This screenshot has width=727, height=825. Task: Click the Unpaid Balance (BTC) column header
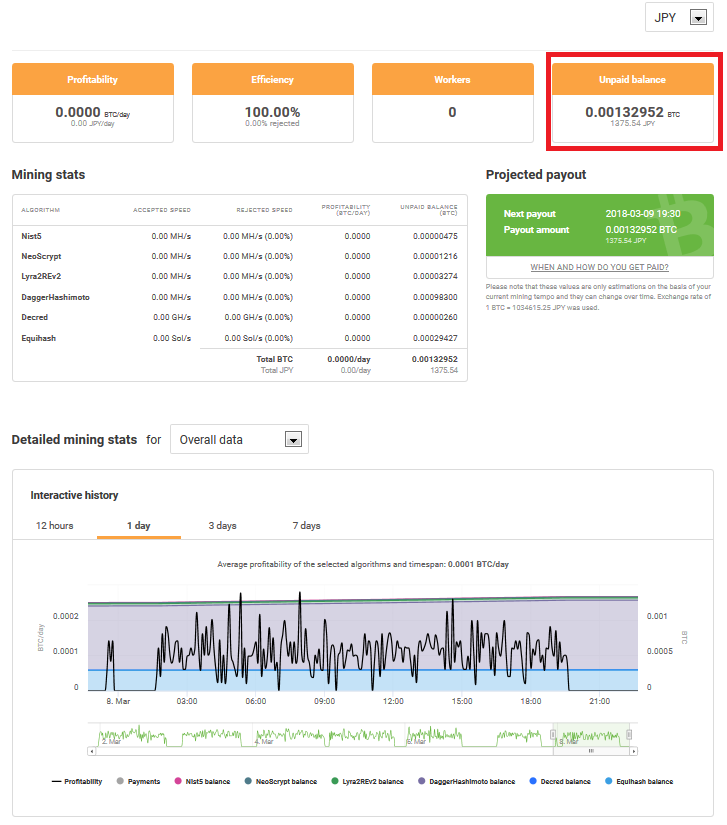click(429, 210)
